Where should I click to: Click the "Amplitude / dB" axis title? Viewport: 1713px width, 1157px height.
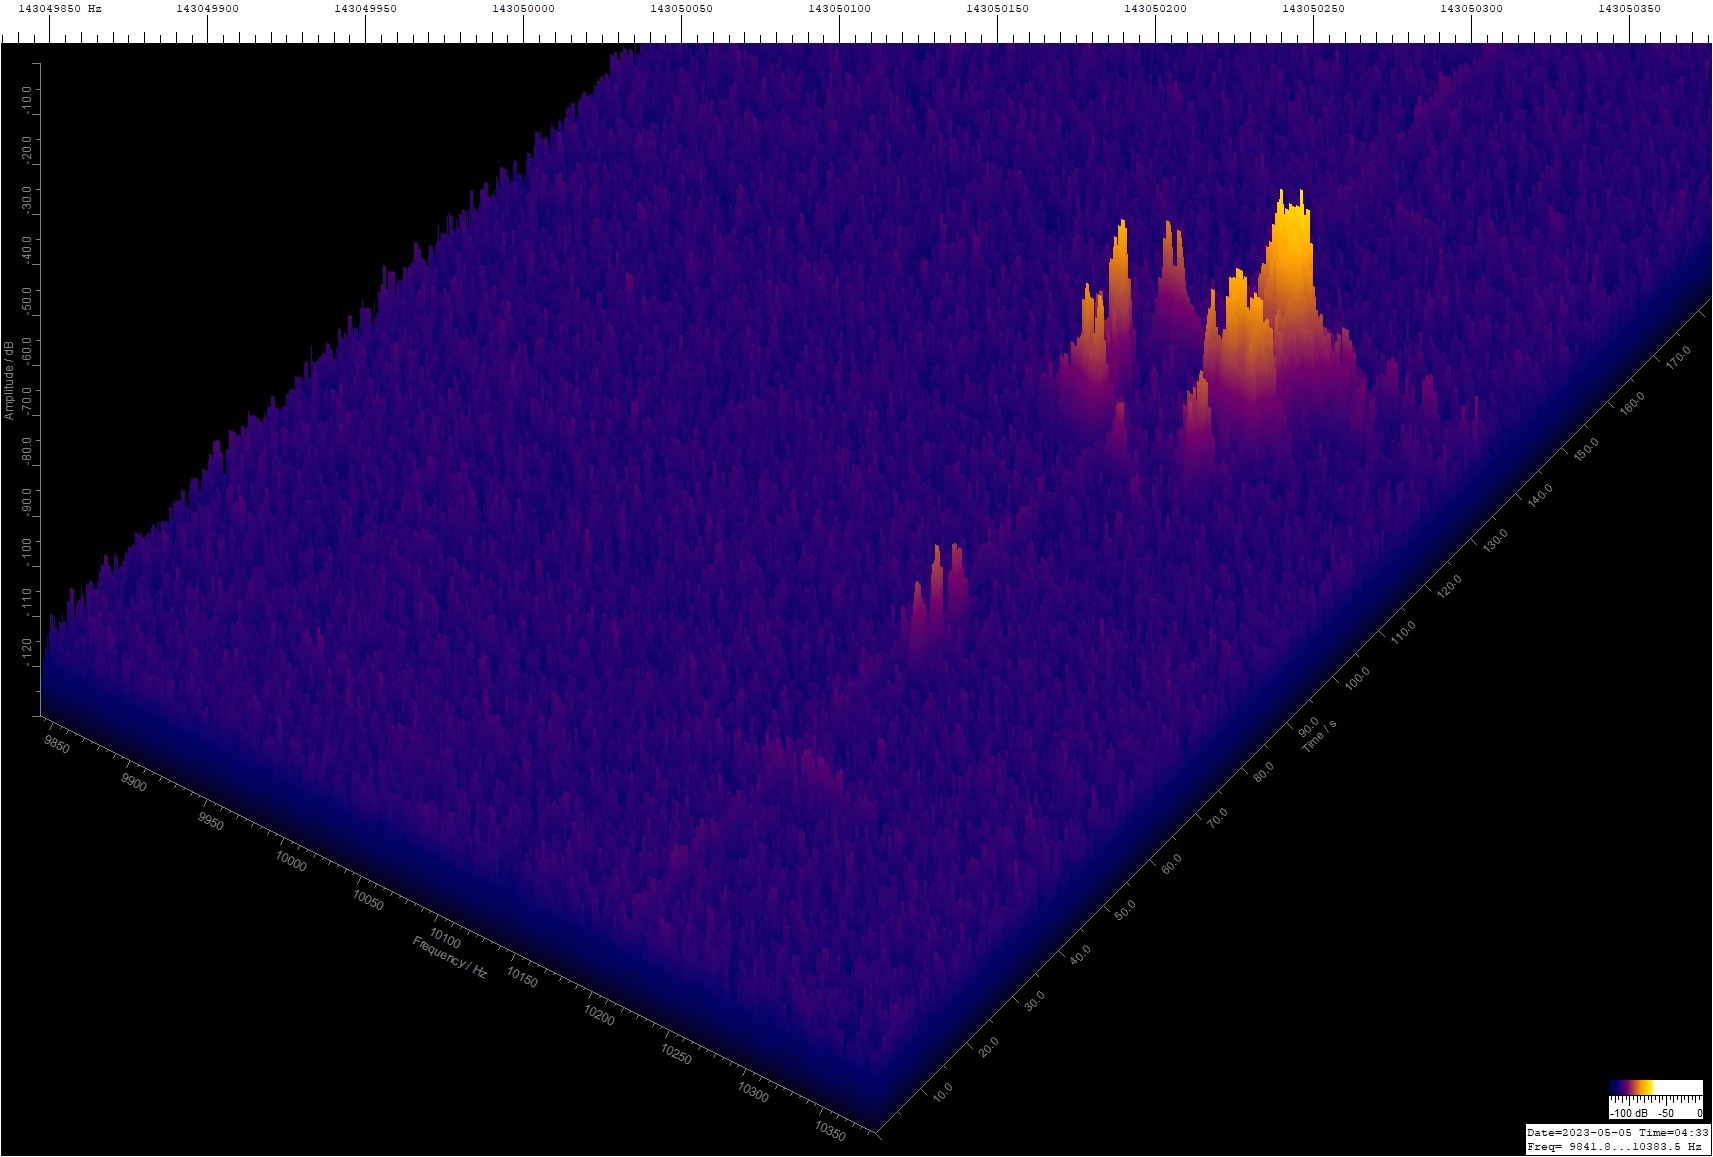(9, 379)
